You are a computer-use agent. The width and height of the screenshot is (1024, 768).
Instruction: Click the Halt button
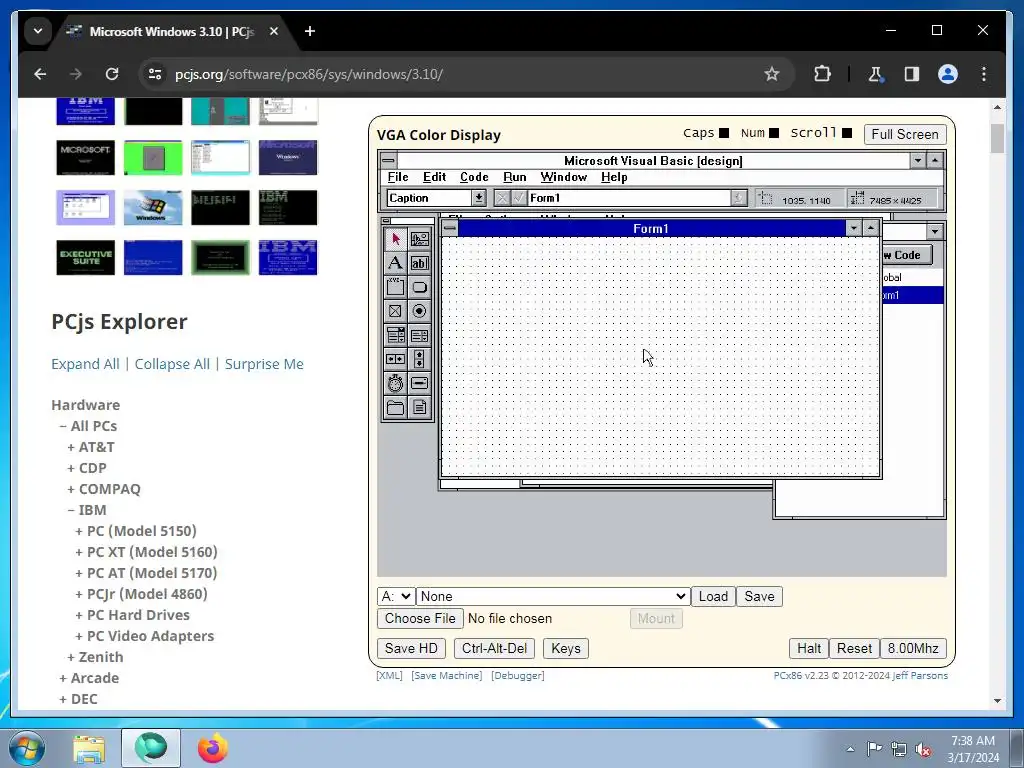click(x=808, y=648)
